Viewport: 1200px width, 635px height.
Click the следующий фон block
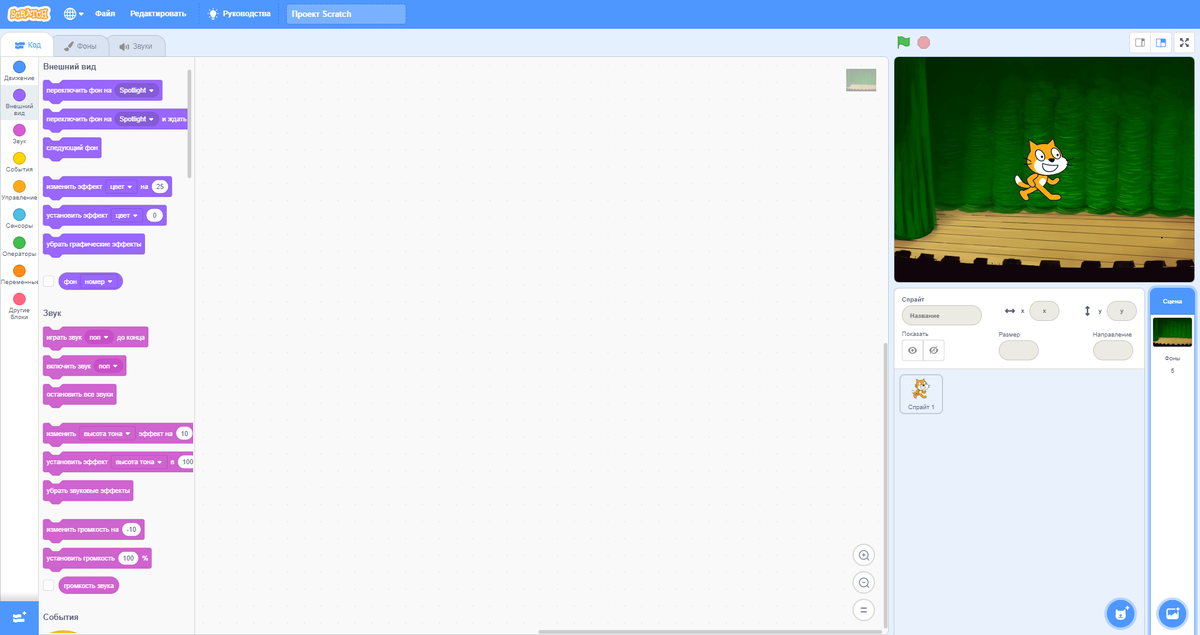[x=72, y=148]
